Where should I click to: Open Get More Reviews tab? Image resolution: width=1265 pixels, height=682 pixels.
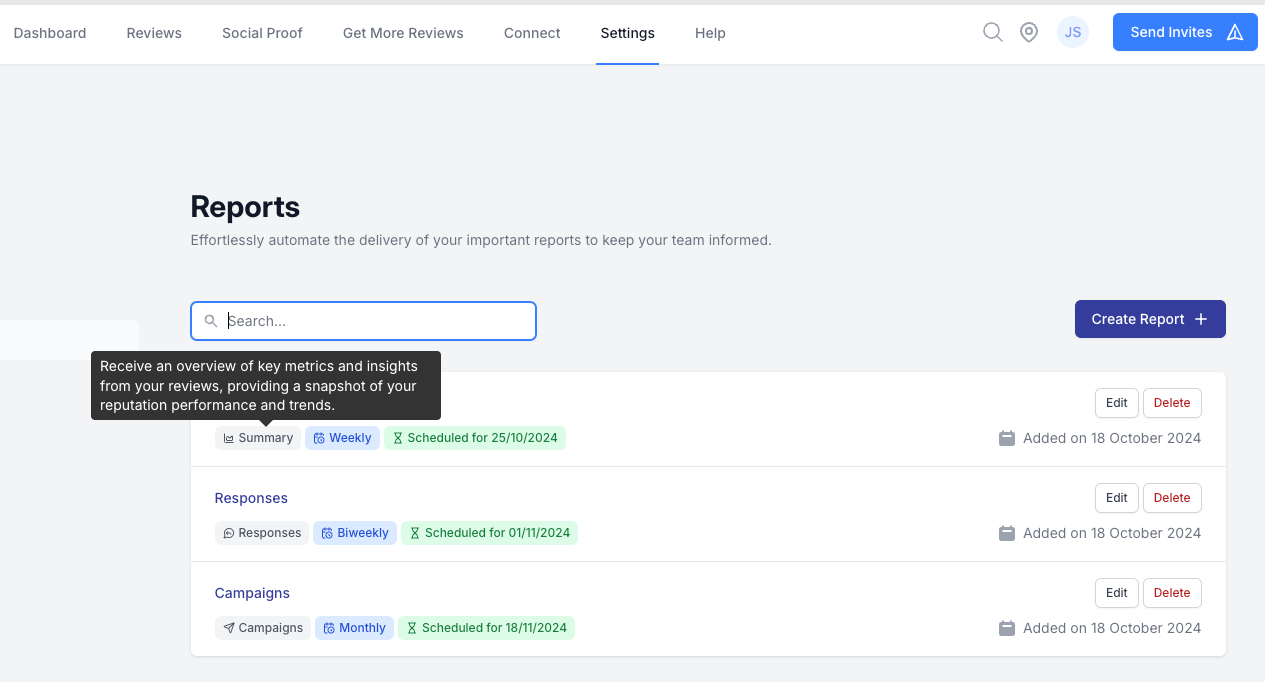(403, 33)
